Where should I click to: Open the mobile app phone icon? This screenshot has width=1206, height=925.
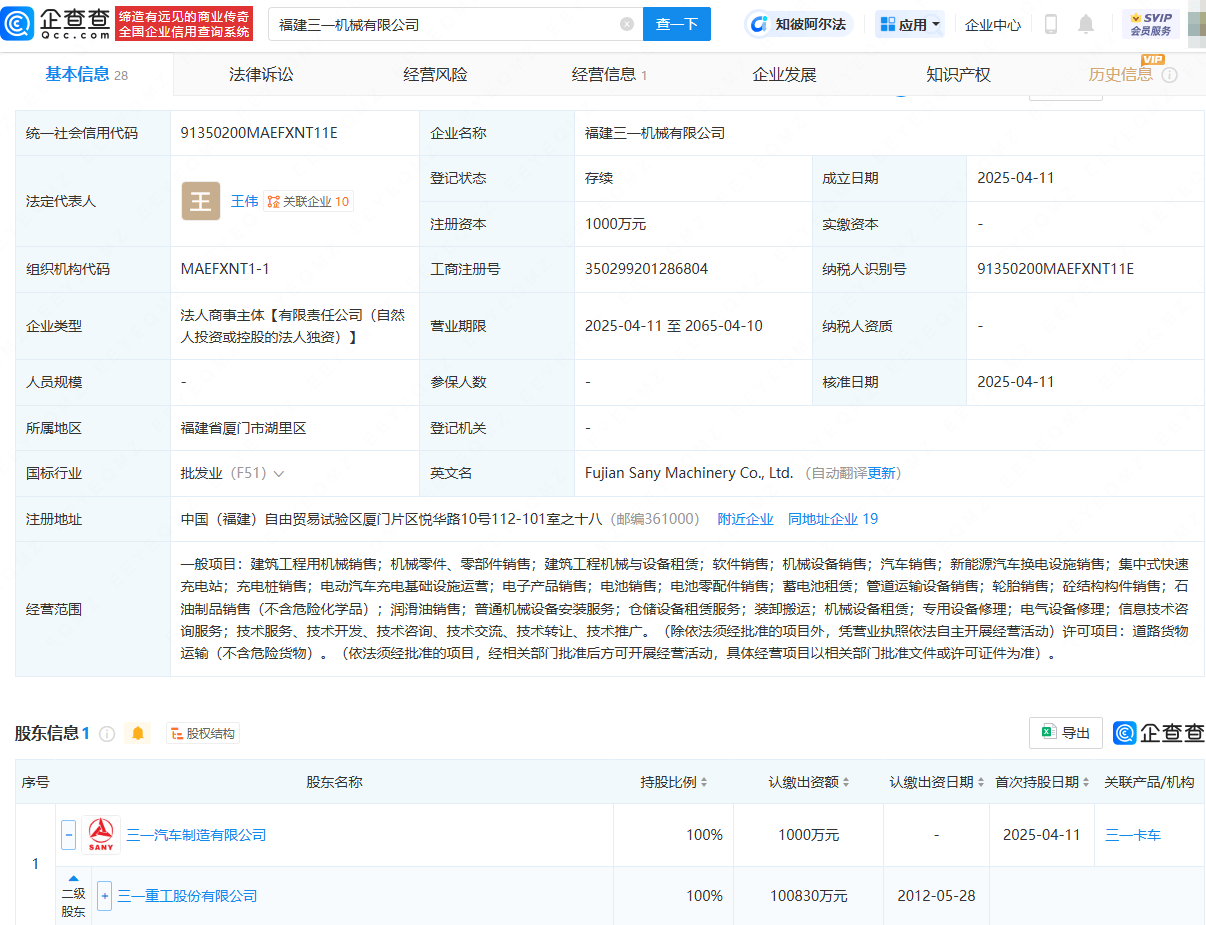1050,24
